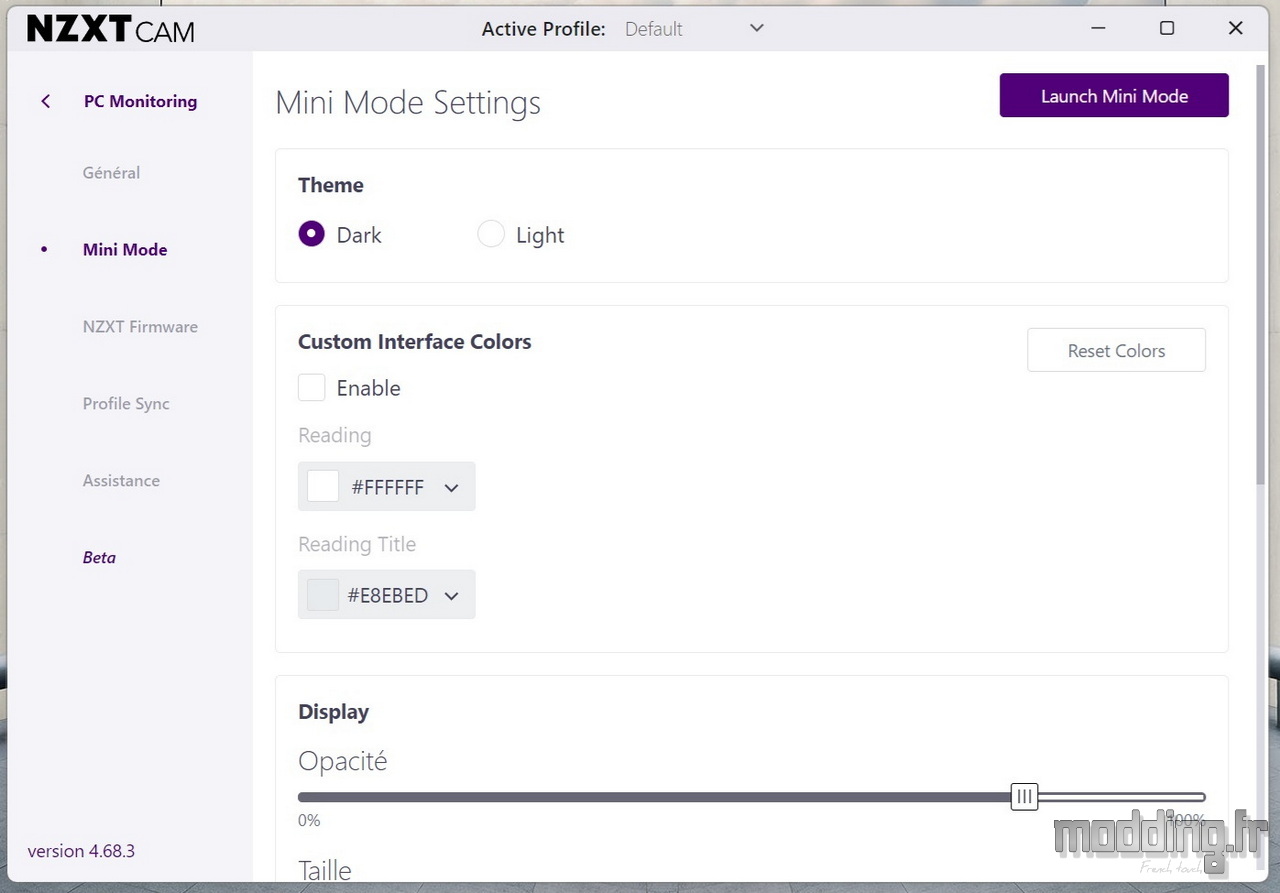
Task: Enable custom interface colors checkbox
Action: [x=312, y=388]
